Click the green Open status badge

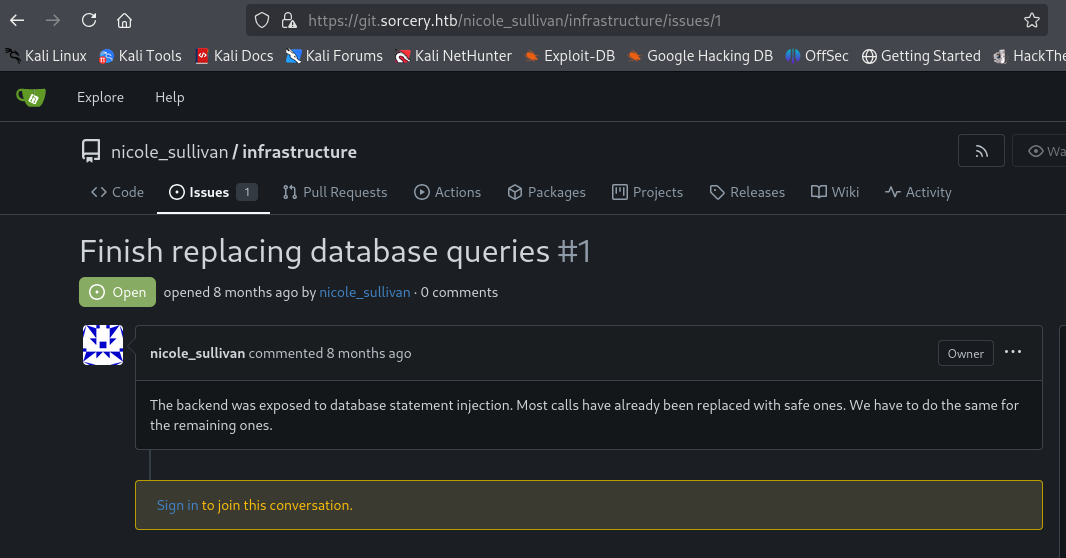click(118, 292)
